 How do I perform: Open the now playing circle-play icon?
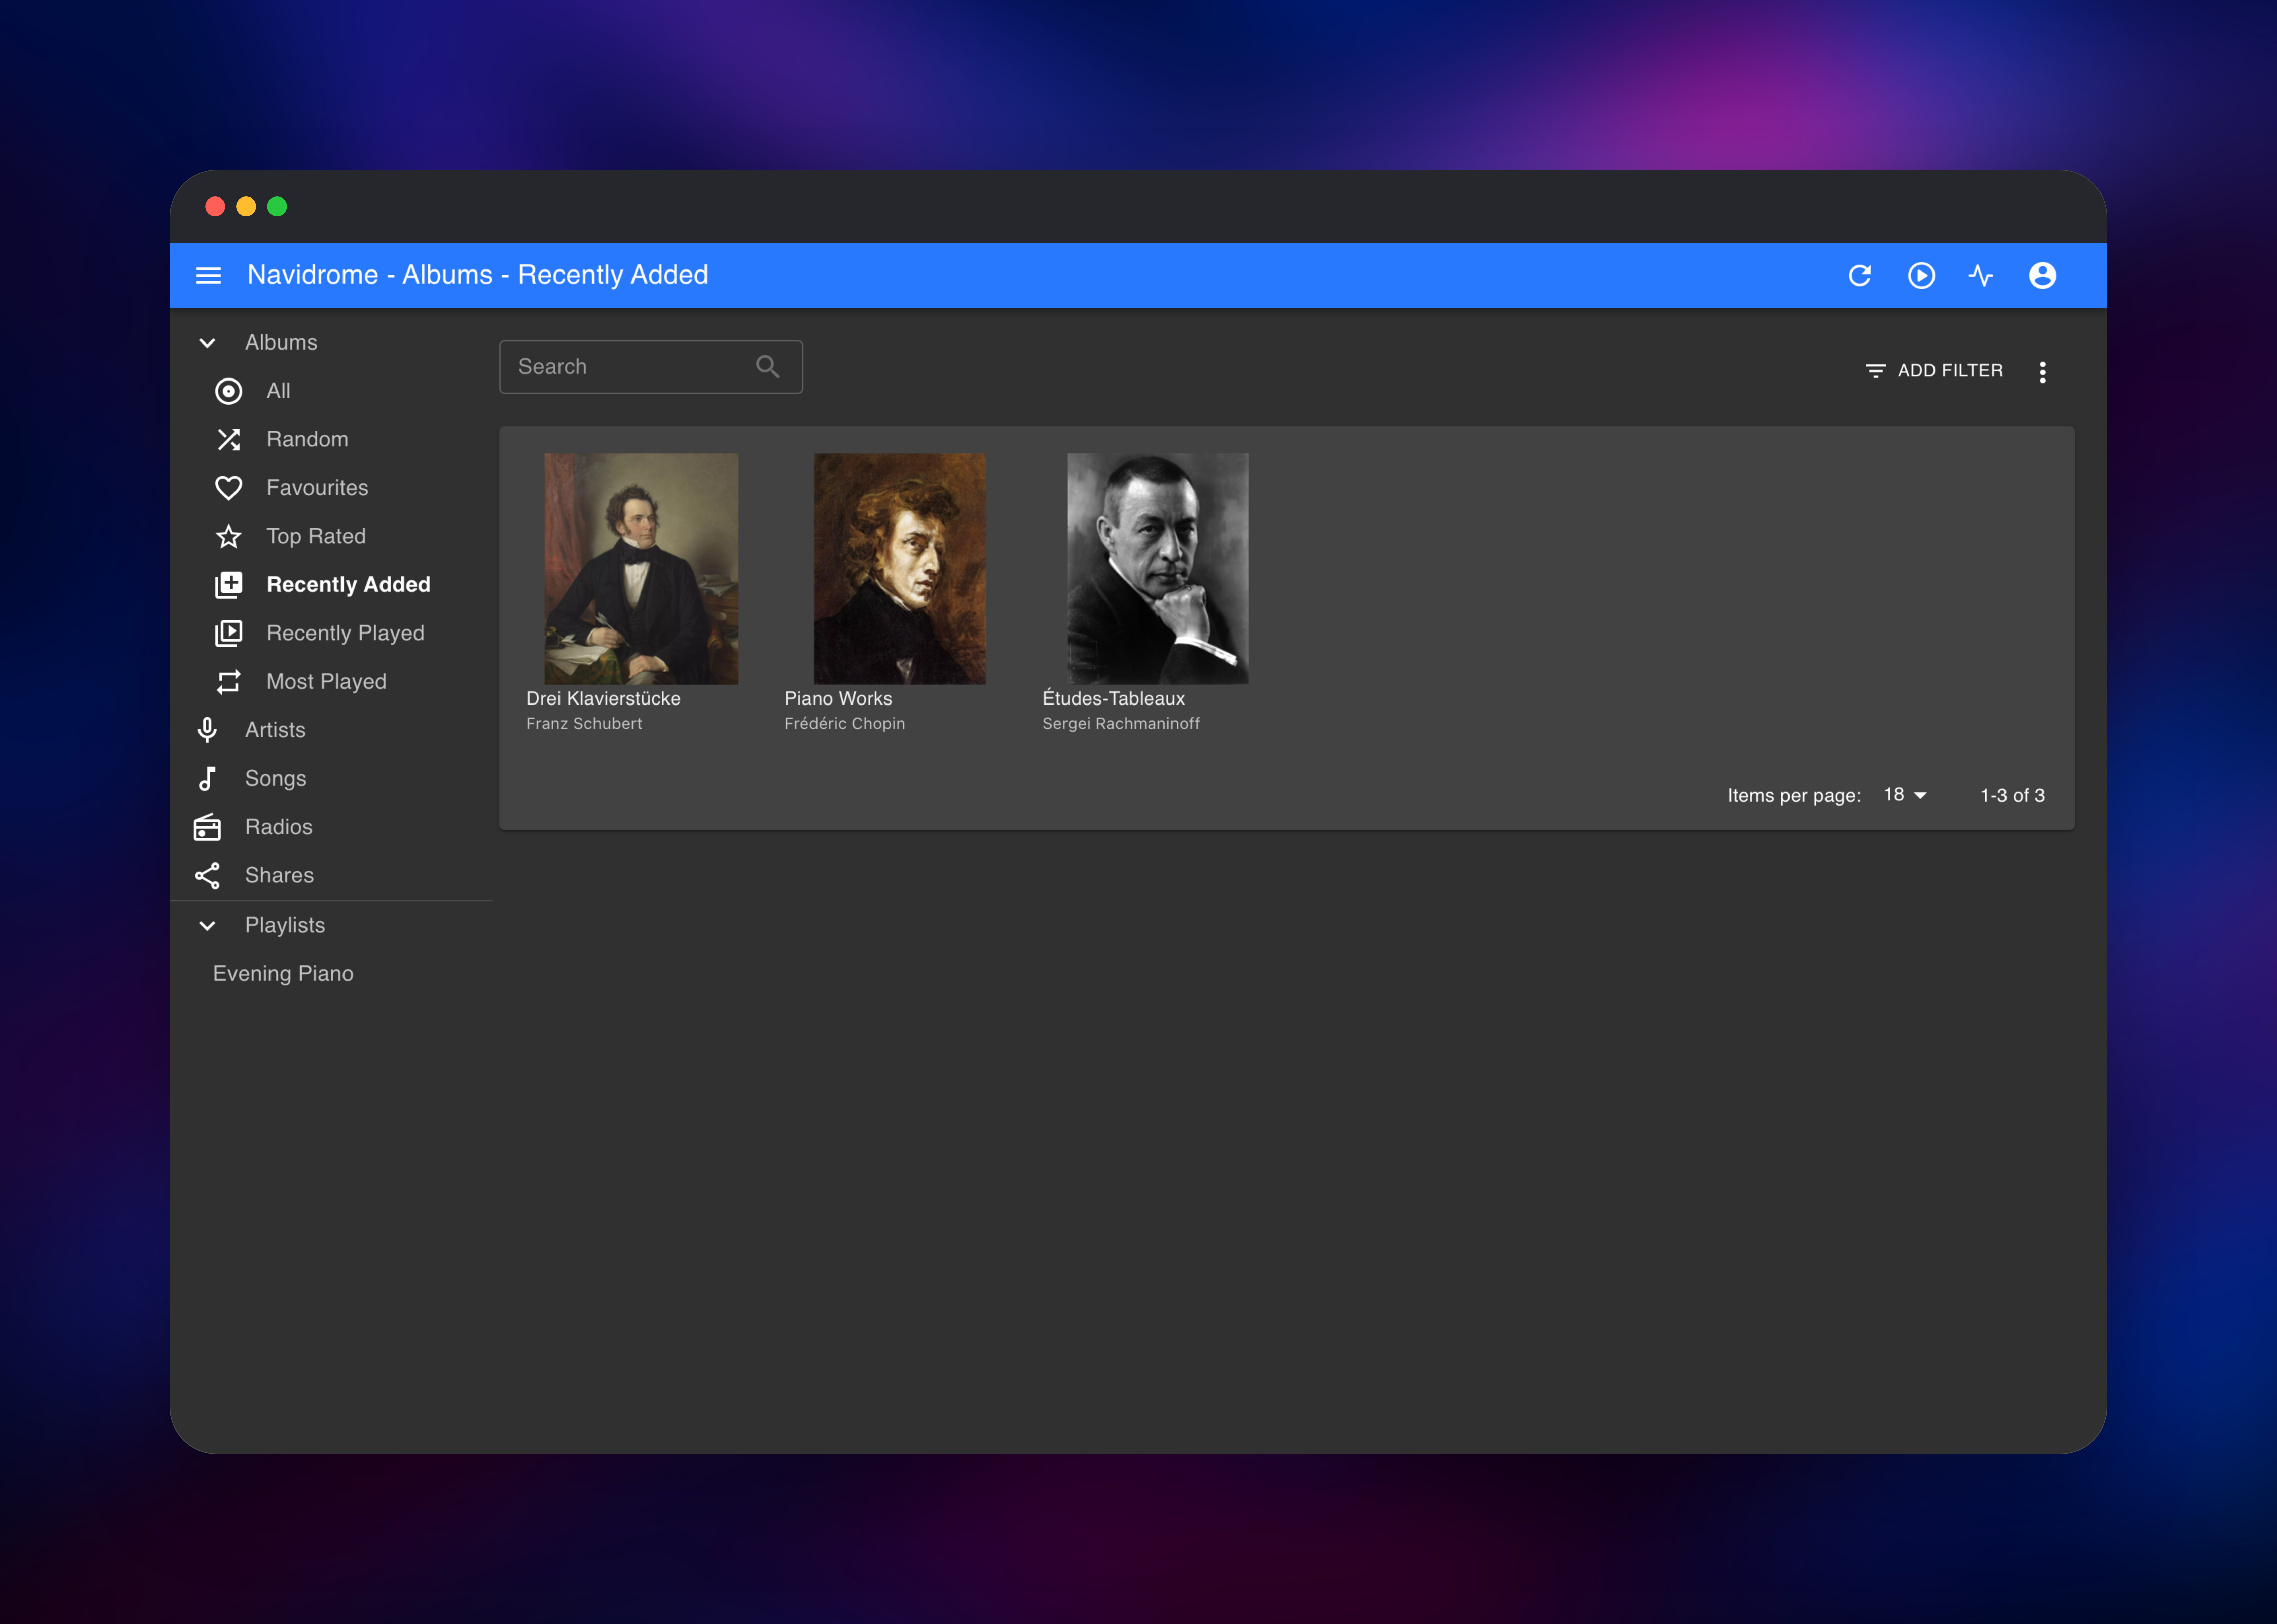[x=1921, y=275]
